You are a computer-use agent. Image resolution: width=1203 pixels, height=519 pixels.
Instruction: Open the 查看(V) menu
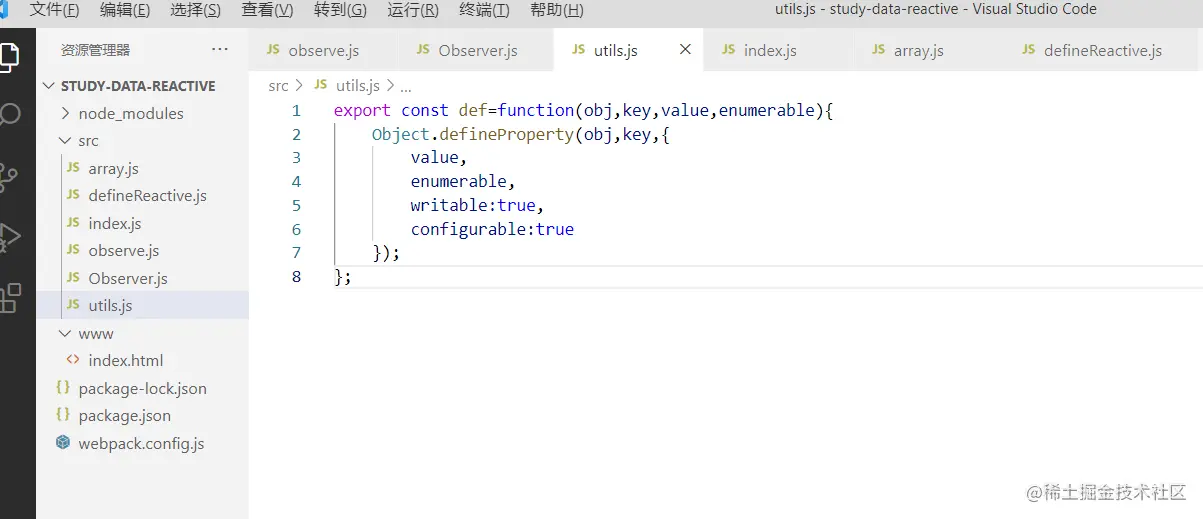267,10
